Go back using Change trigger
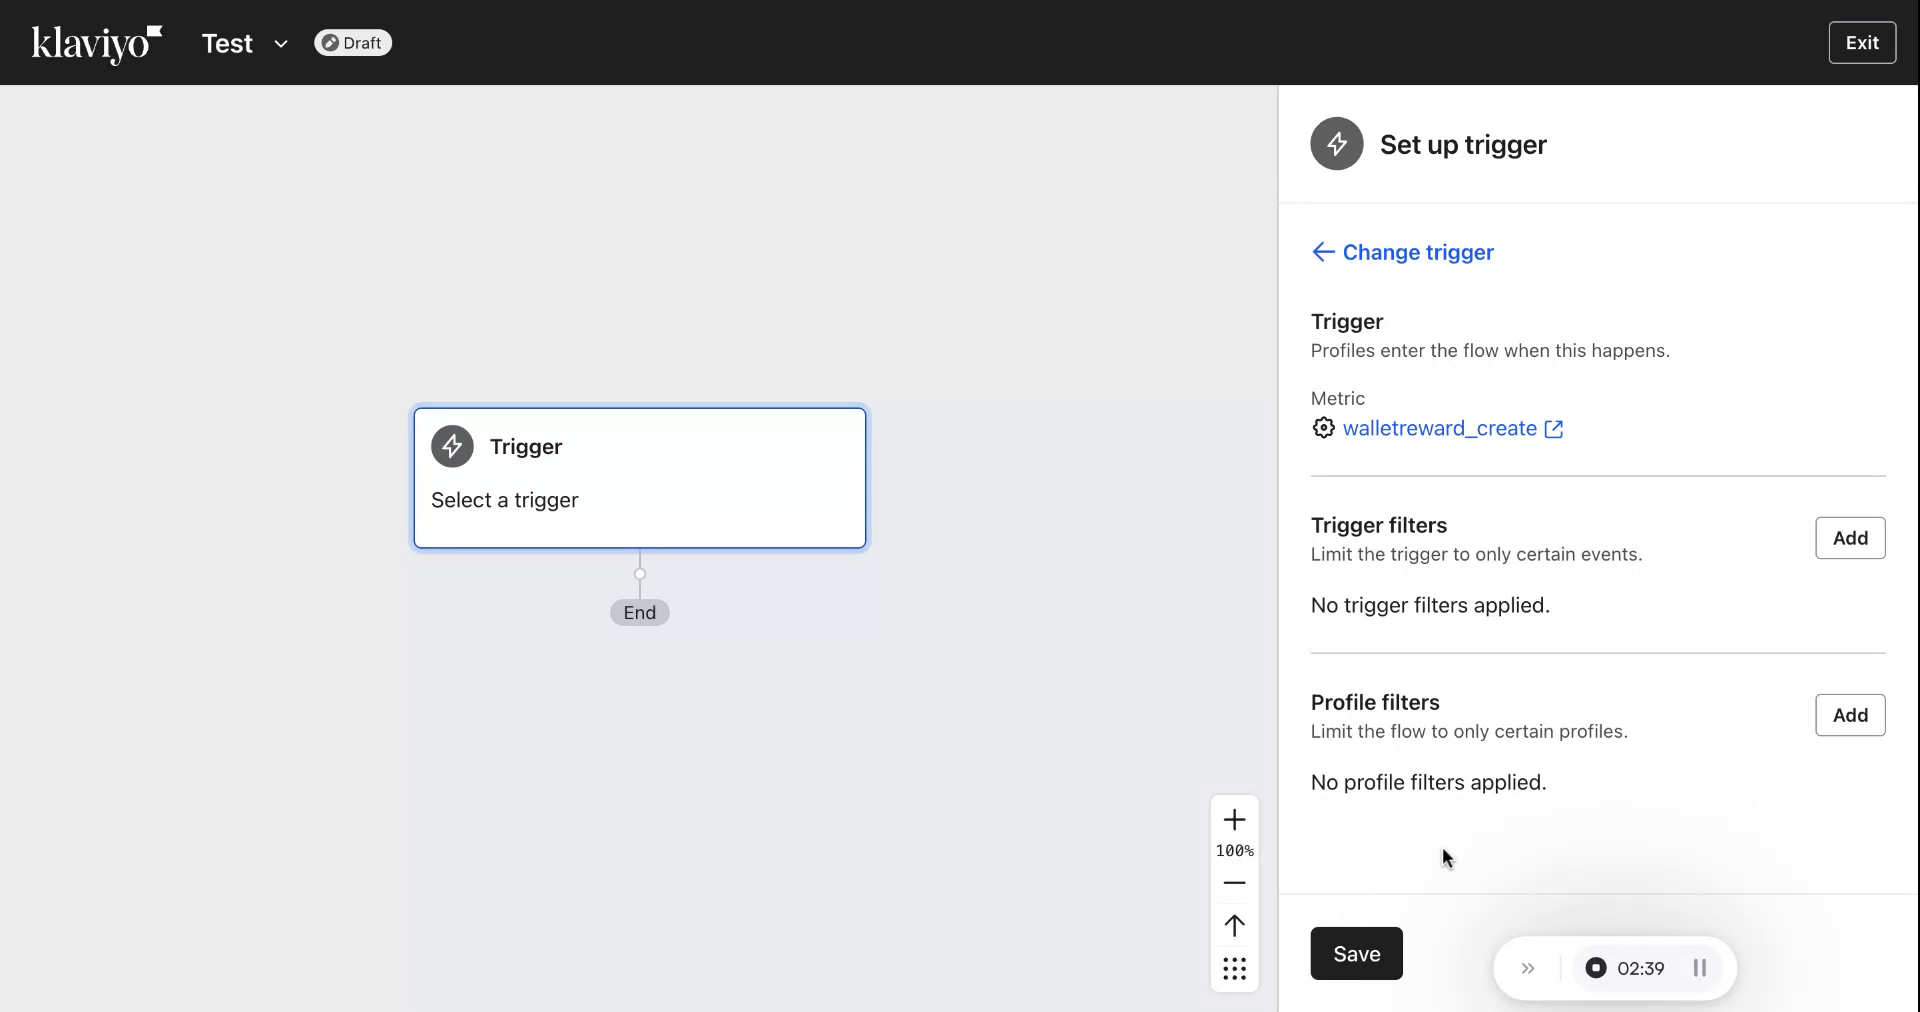The width and height of the screenshot is (1920, 1012). click(x=1403, y=253)
